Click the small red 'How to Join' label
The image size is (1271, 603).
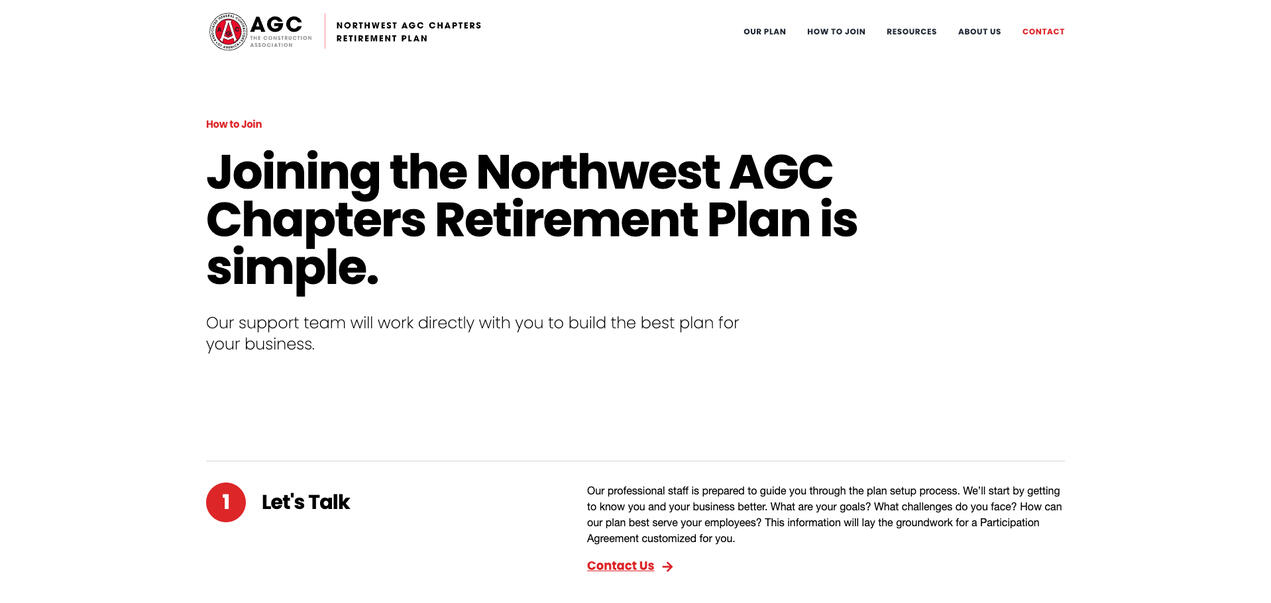click(234, 124)
